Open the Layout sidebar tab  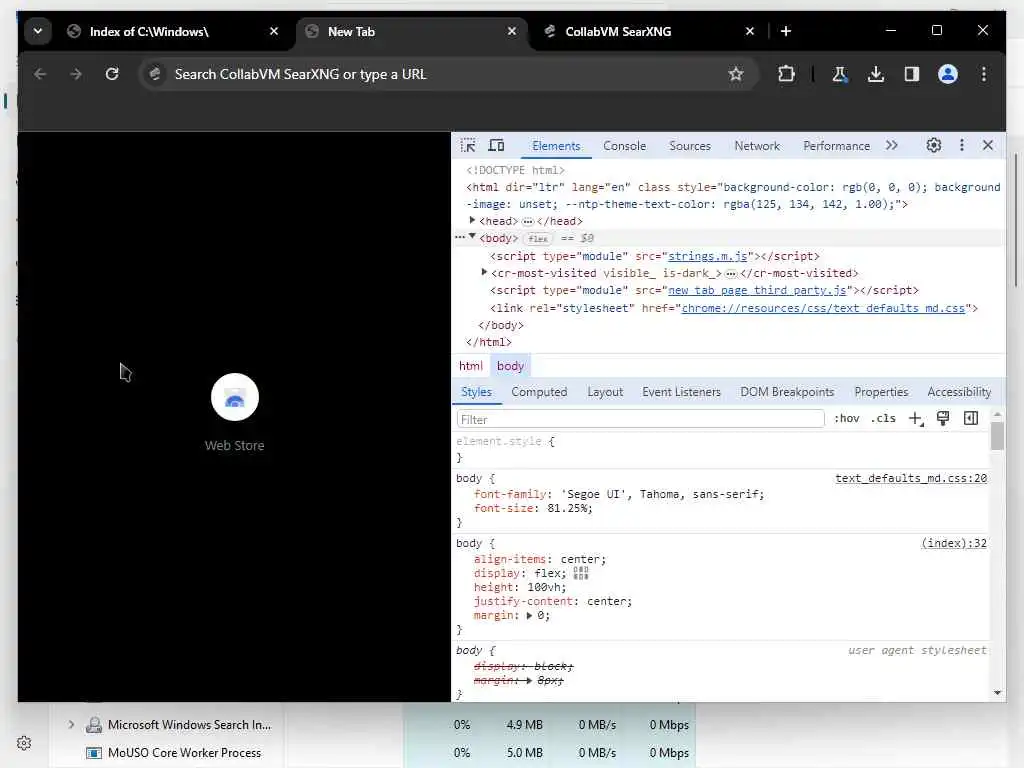605,392
